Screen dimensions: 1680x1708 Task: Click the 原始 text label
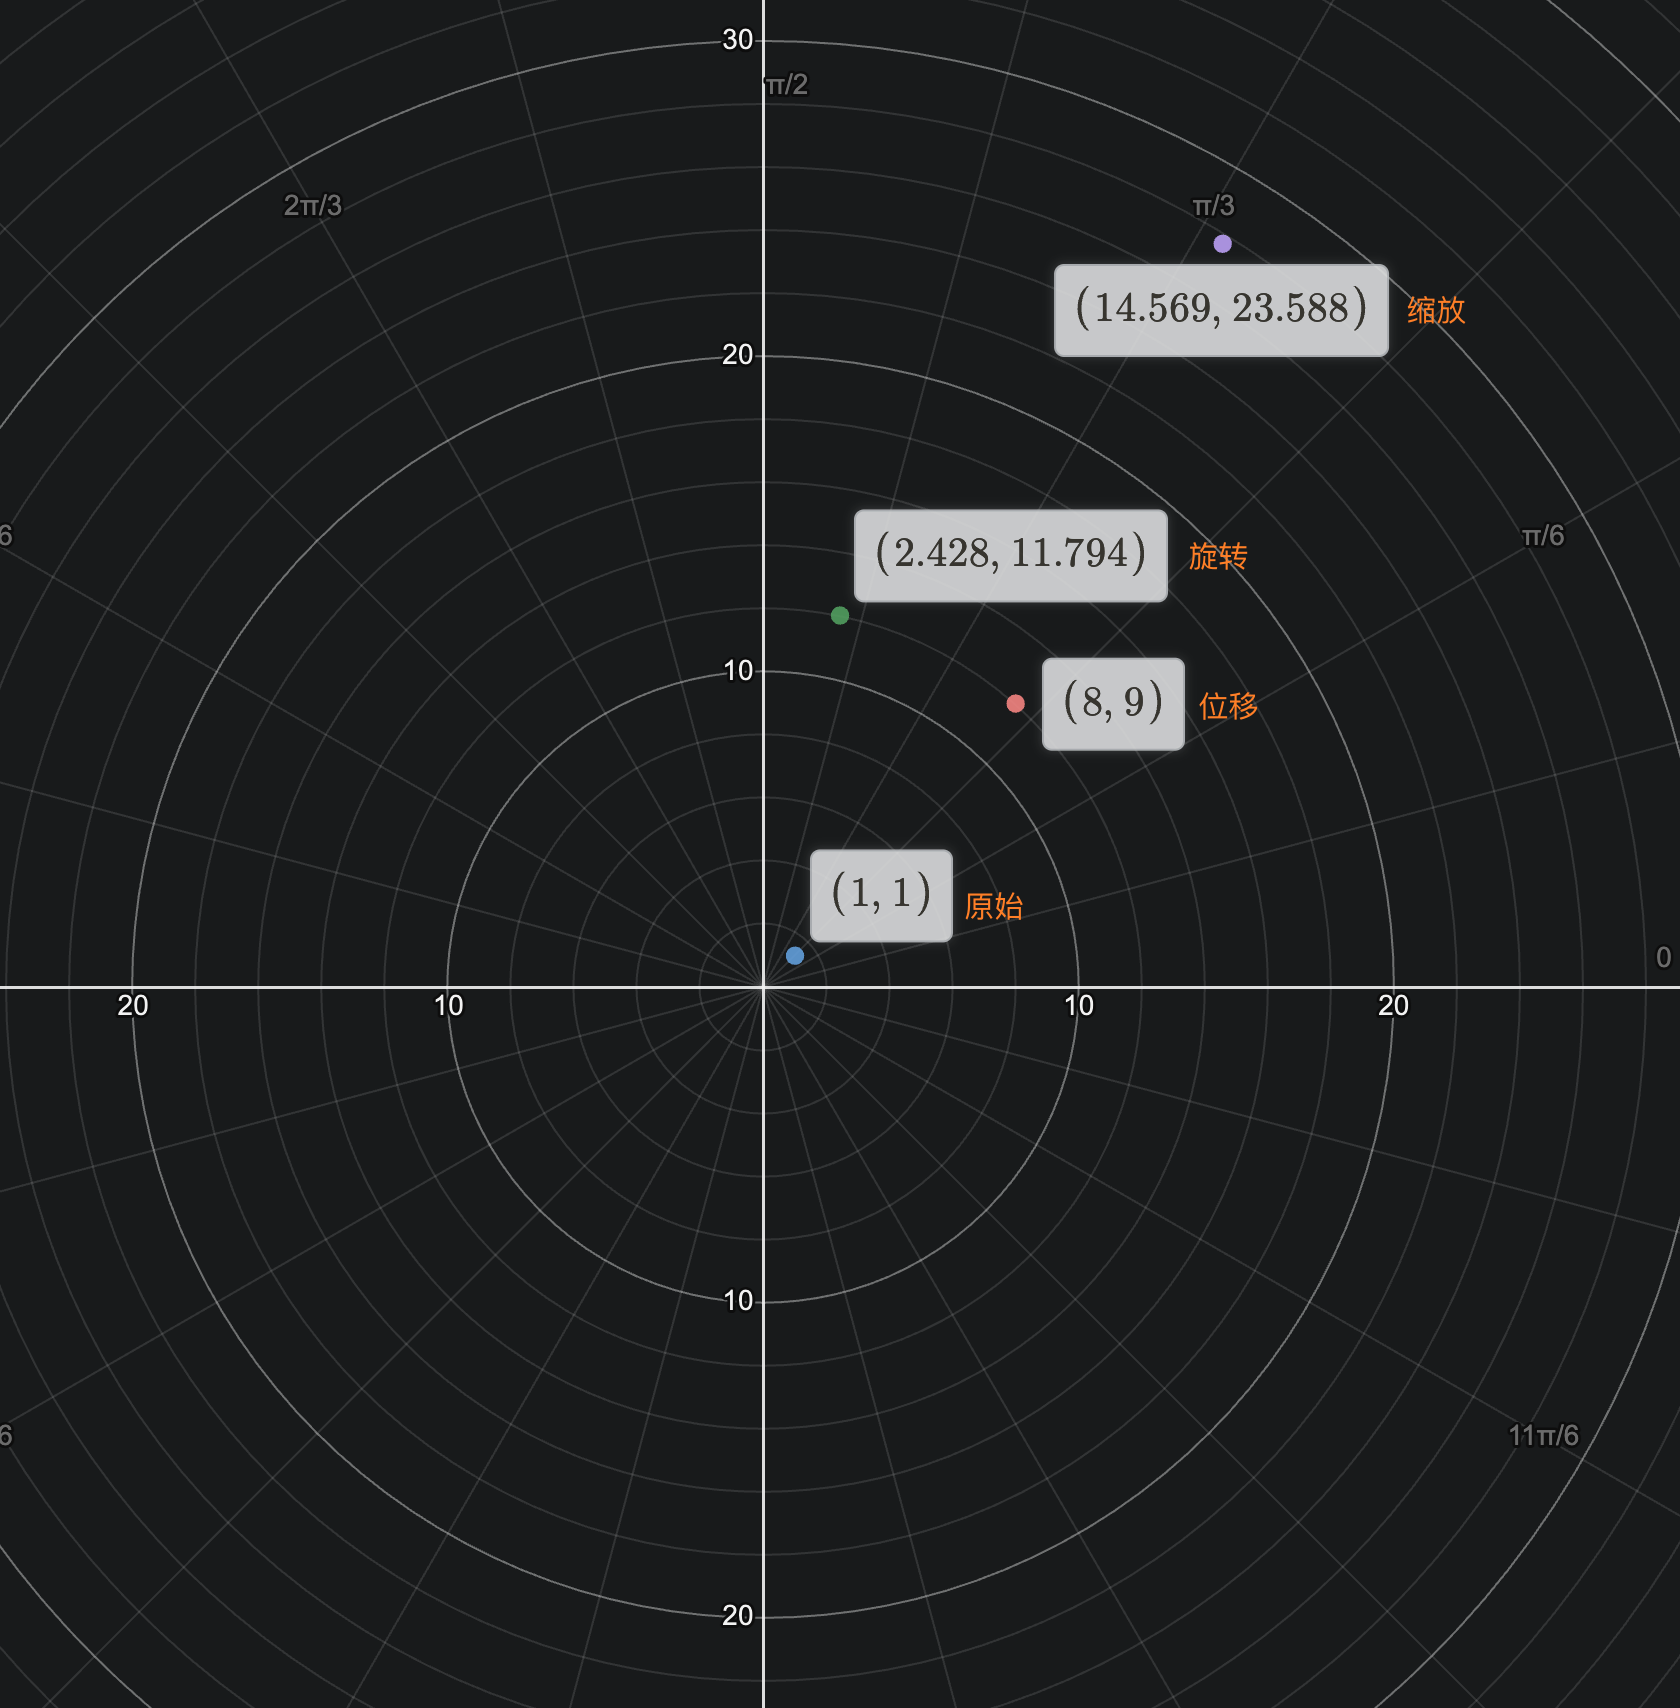994,908
